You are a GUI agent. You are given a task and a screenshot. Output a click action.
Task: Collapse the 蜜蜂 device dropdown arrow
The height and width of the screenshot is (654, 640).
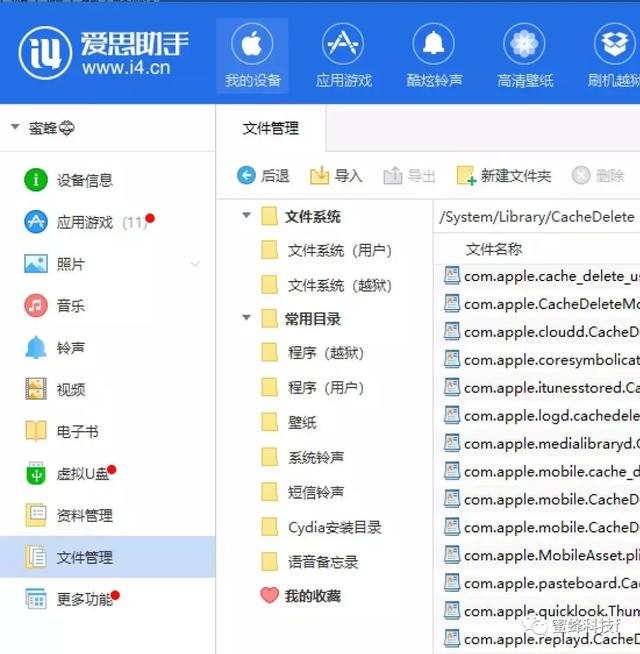pyautogui.click(x=15, y=126)
